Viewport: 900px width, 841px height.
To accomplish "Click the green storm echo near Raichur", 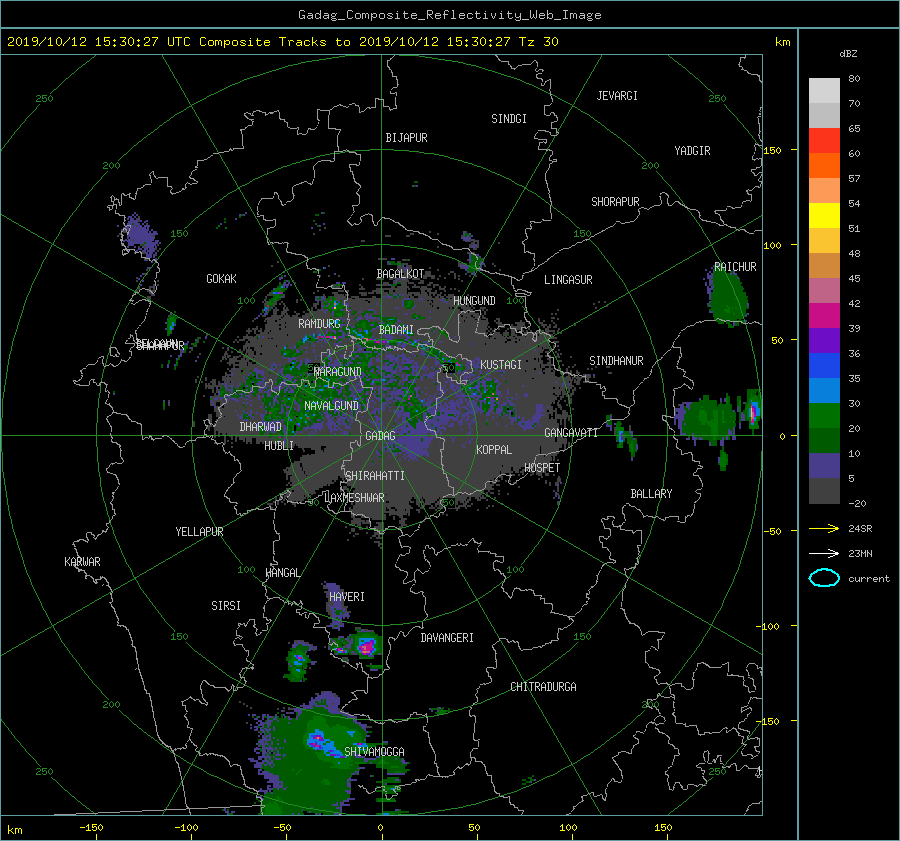I will (x=728, y=297).
